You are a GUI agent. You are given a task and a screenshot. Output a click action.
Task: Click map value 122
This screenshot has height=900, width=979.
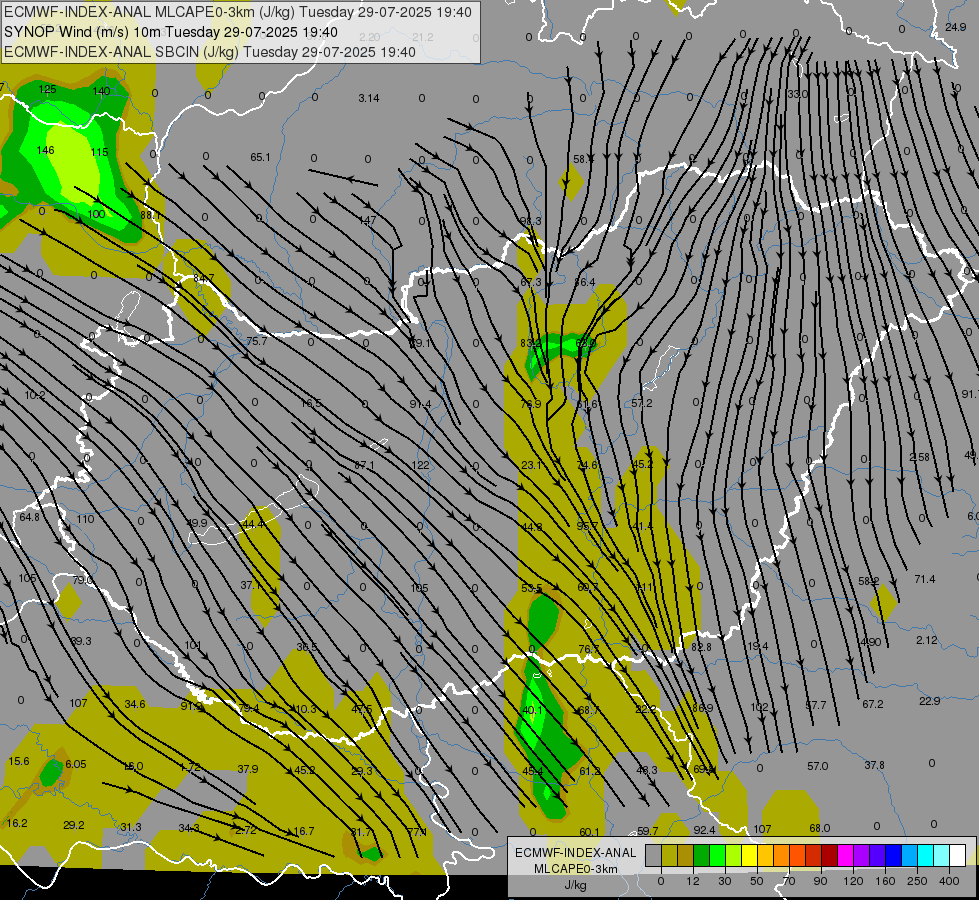(x=421, y=465)
